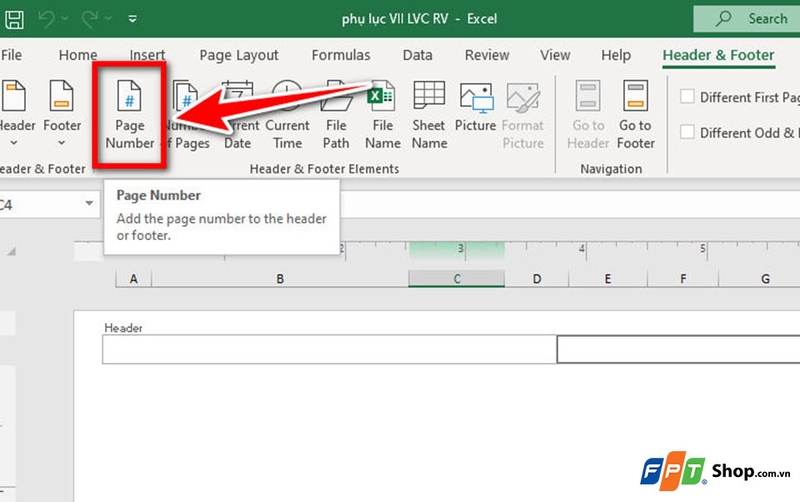Image resolution: width=800 pixels, height=502 pixels.
Task: Click Go to Header button
Action: point(588,115)
